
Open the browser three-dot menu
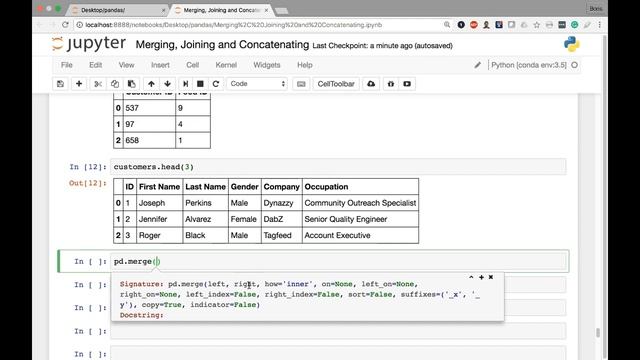pyautogui.click(x=600, y=25)
